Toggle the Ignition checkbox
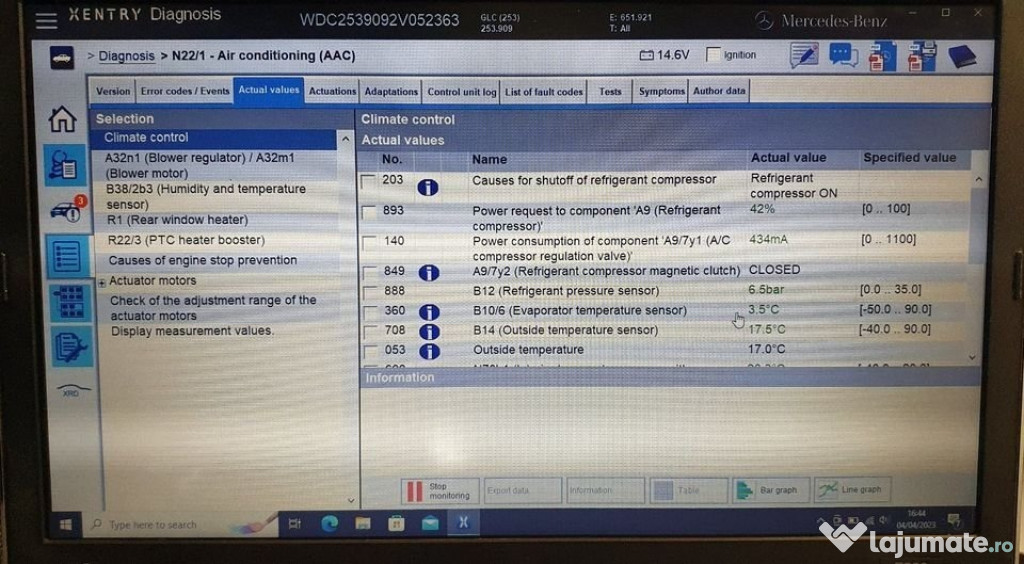The width and height of the screenshot is (1024, 564). click(713, 55)
